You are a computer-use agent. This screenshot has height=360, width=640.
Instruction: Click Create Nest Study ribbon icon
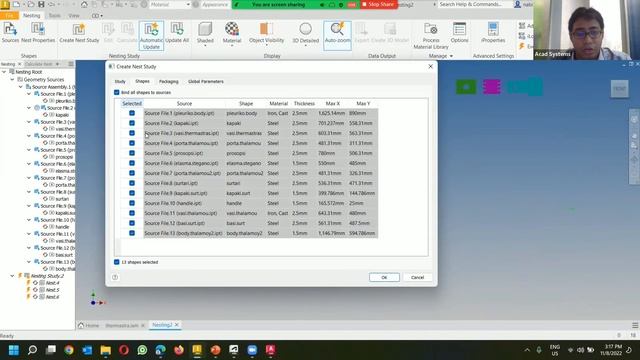pos(79,33)
